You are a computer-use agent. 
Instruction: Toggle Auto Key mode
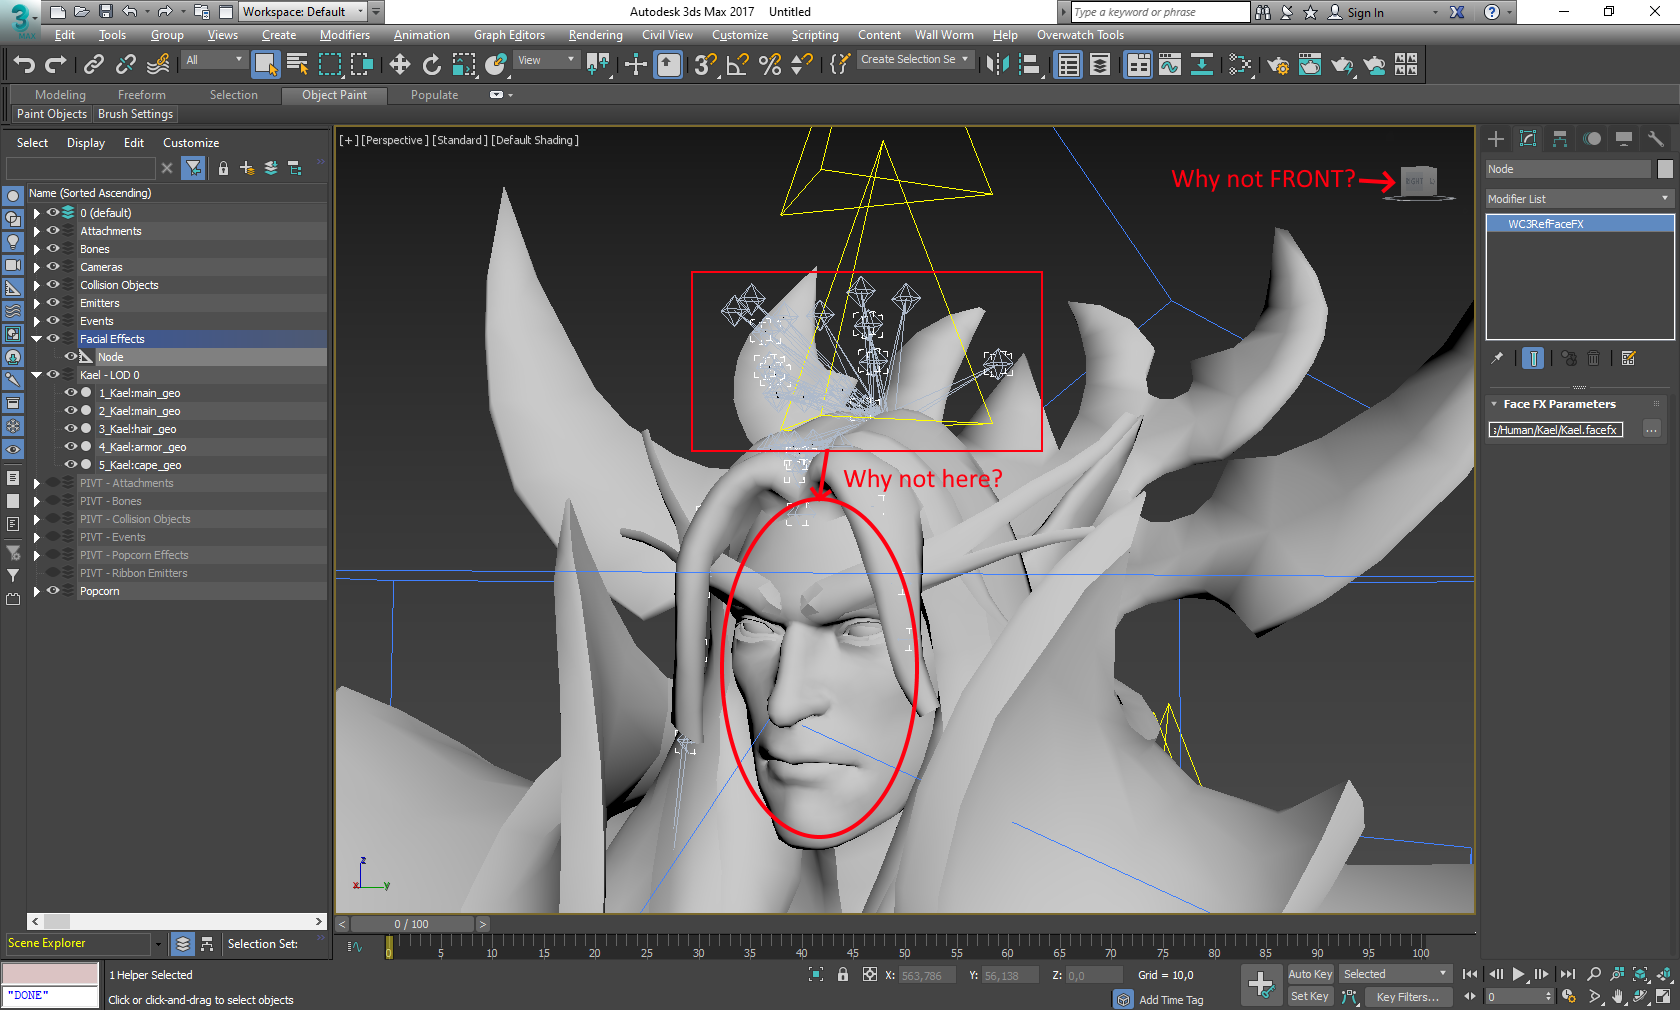pos(1310,974)
